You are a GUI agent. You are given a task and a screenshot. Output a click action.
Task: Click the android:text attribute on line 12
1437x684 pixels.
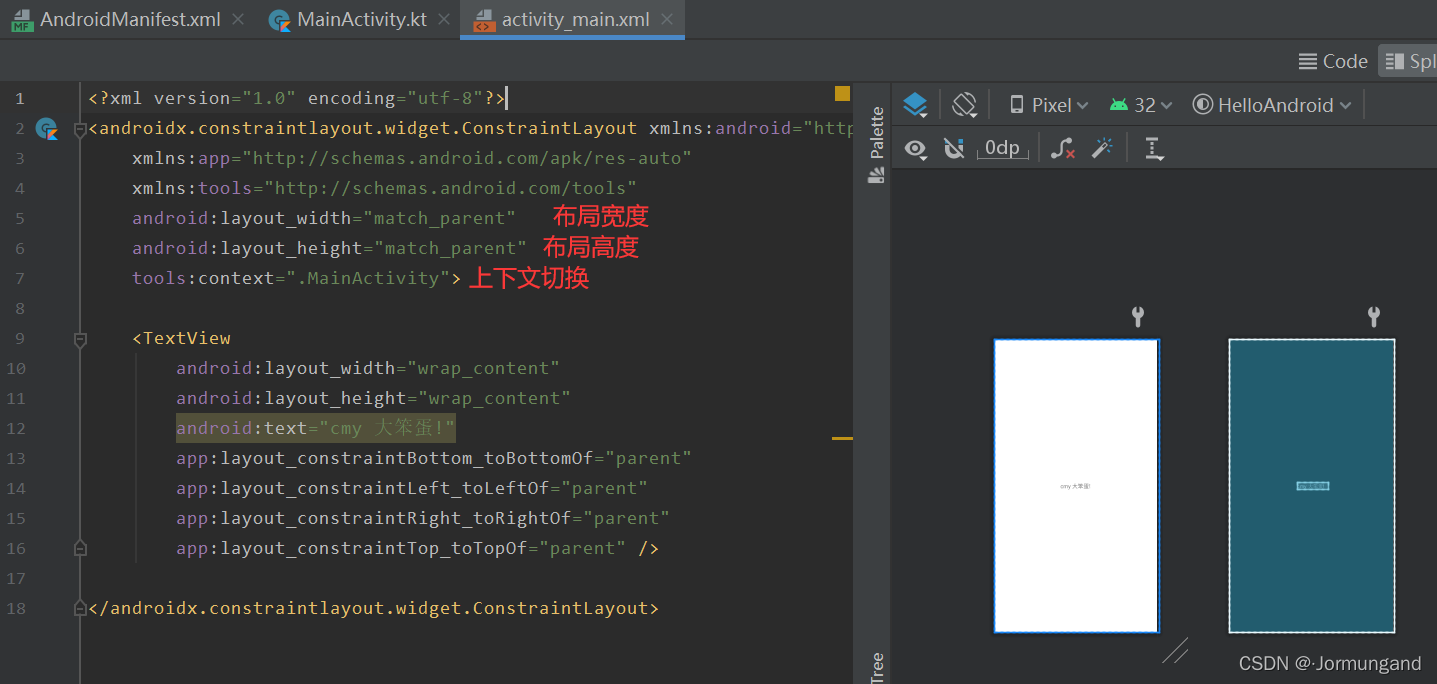click(x=316, y=428)
